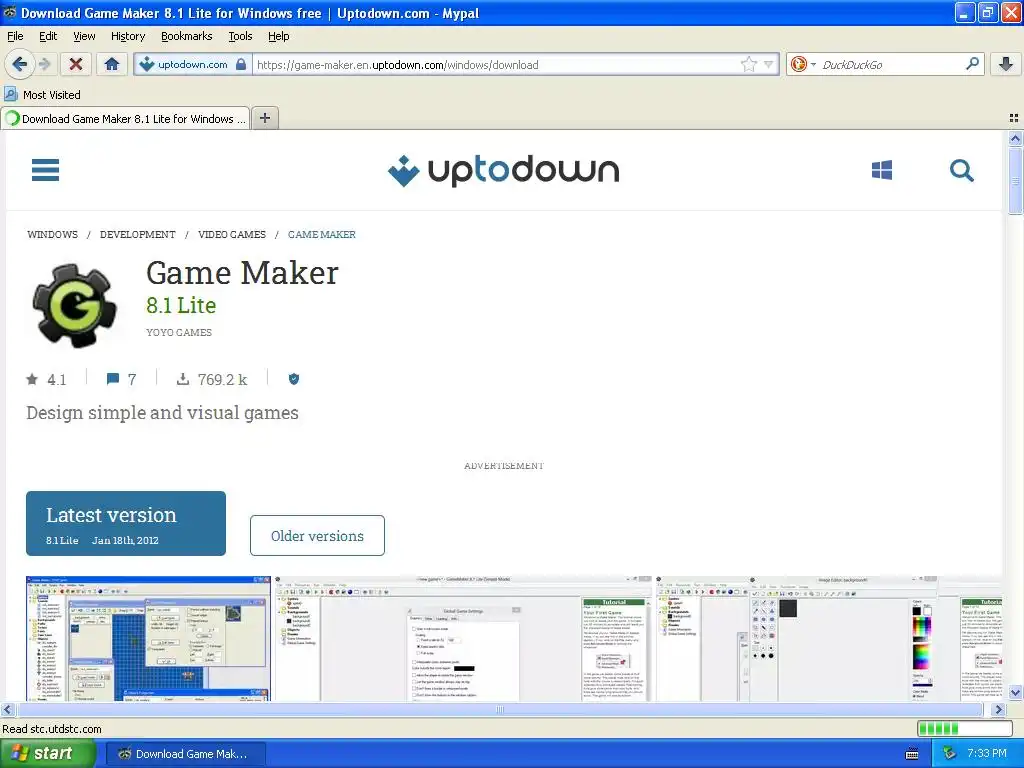The height and width of the screenshot is (768, 1024).
Task: Click the Windows platform icon
Action: pos(882,170)
